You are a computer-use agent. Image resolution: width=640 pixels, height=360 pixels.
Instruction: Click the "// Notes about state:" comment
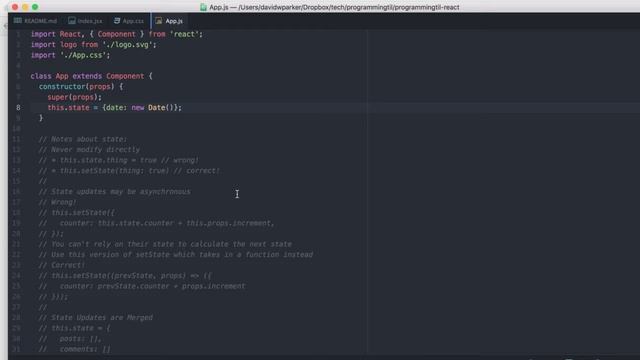(x=83, y=139)
